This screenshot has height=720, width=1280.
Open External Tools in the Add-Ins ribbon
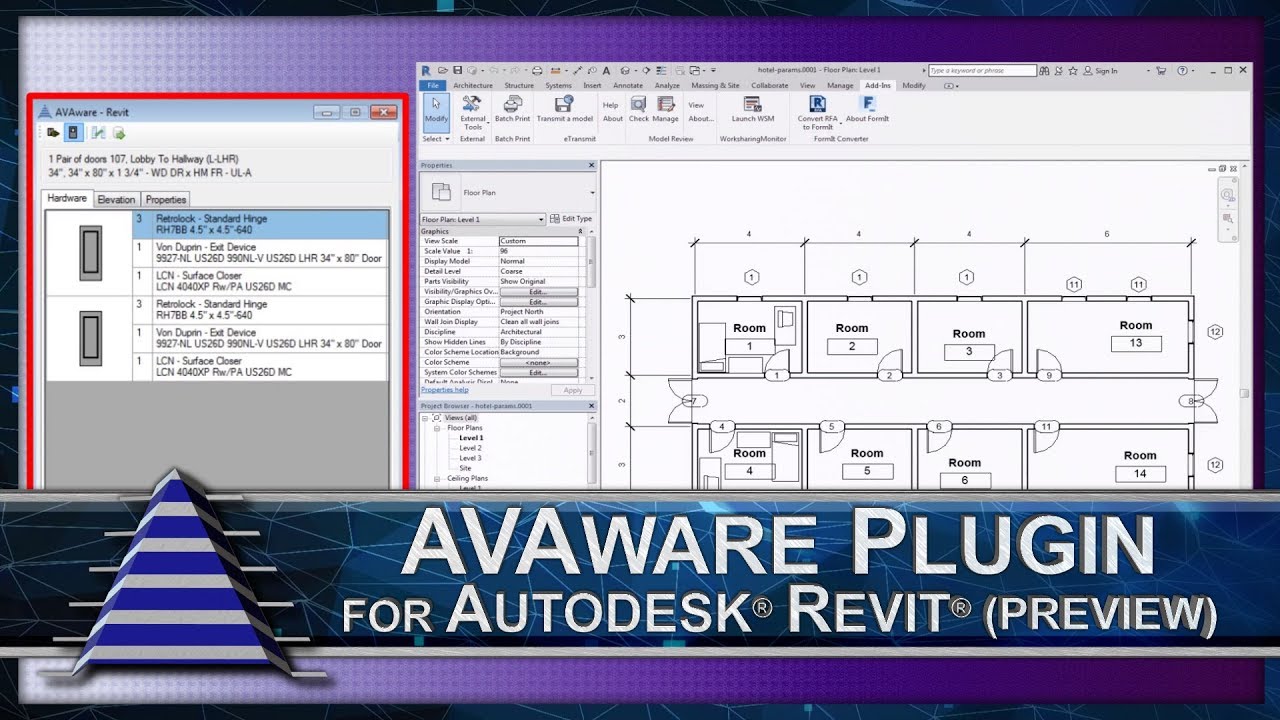click(x=473, y=112)
